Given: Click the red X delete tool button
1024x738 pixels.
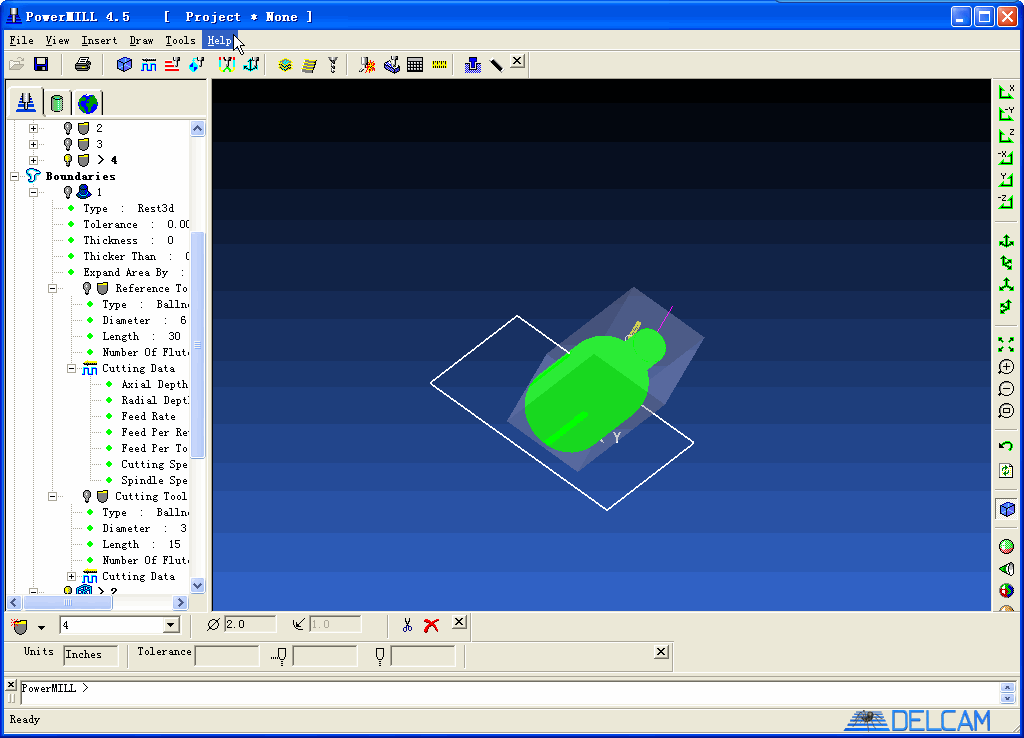Looking at the screenshot, I should [431, 625].
